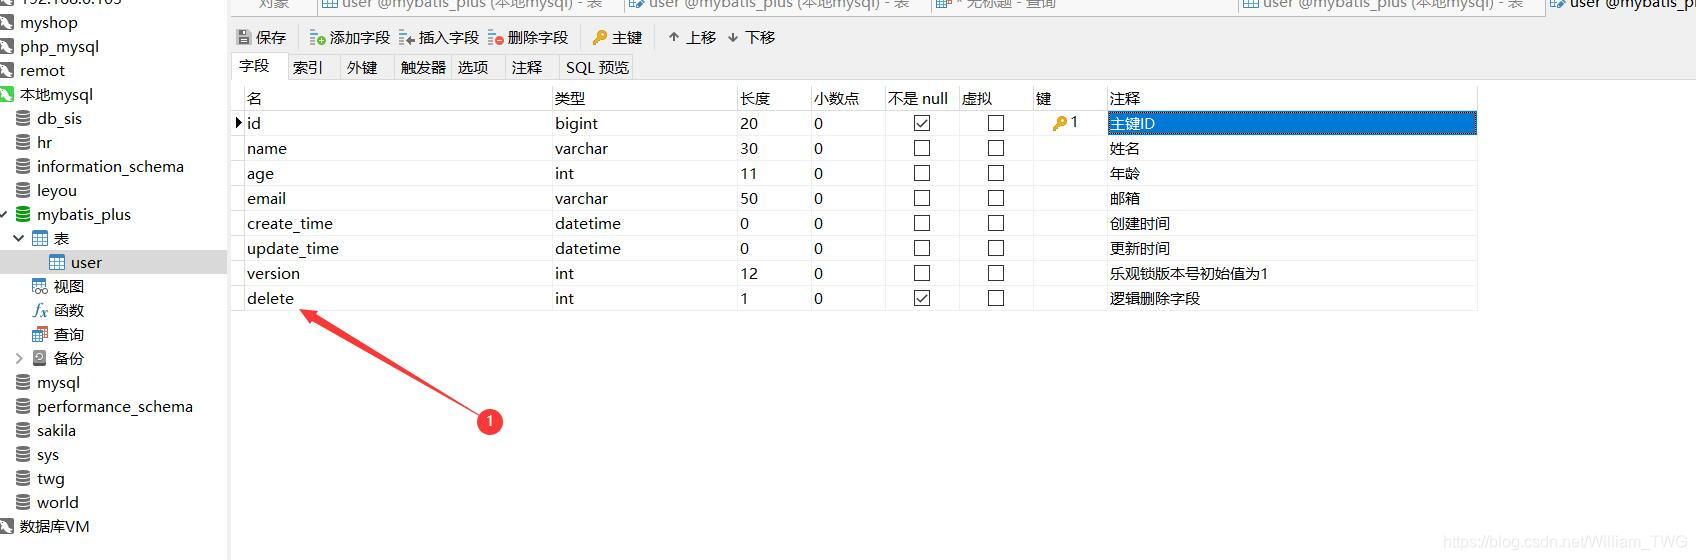
Task: Select the myshop connection icon
Action: 7,22
